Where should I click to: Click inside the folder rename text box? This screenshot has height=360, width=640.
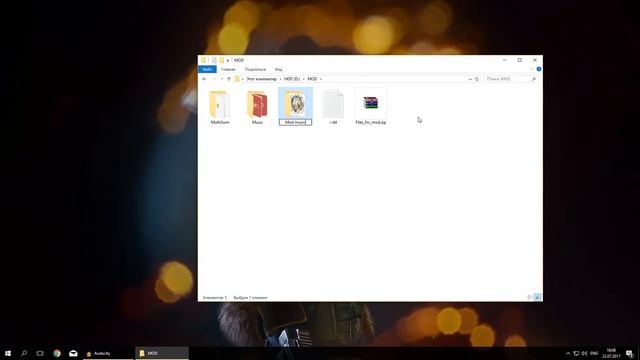[295, 122]
